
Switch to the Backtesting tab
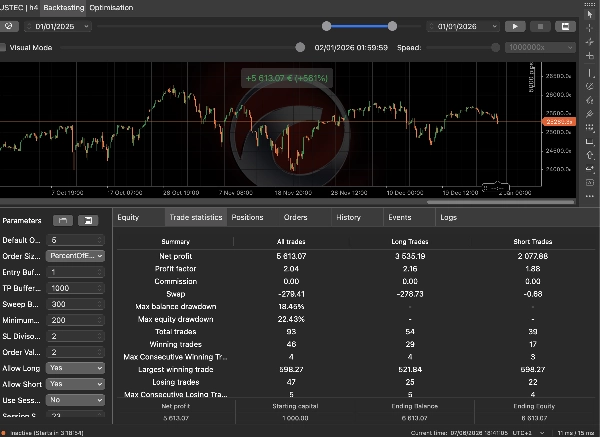pyautogui.click(x=64, y=8)
